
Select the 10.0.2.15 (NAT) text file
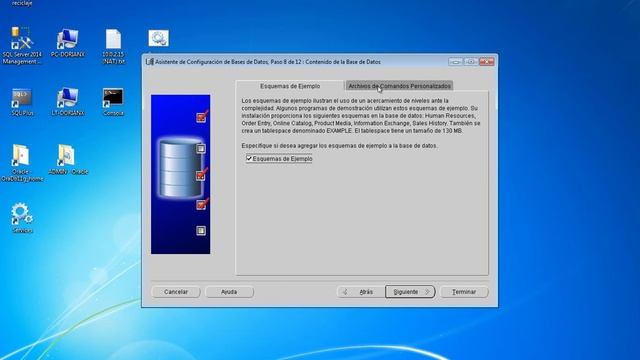[113, 46]
